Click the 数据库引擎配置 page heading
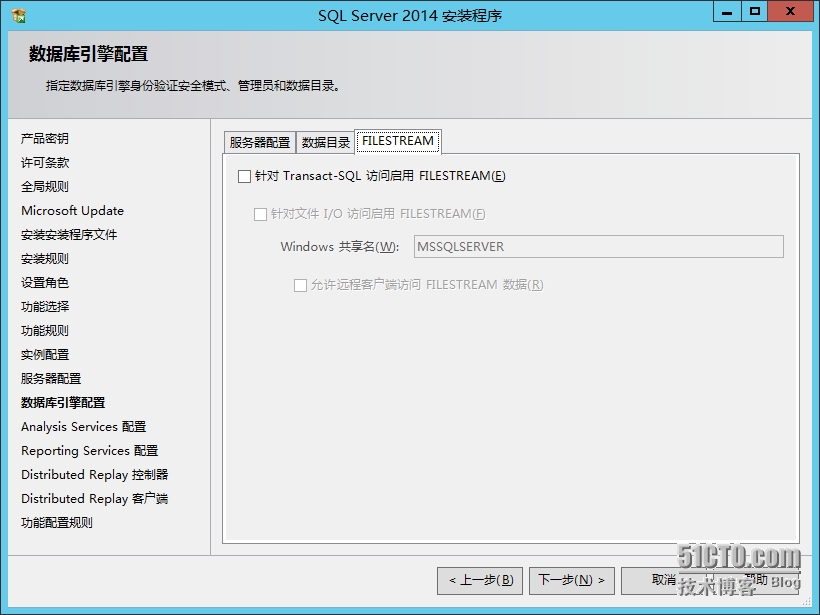Viewport: 820px width, 615px height. pos(88,54)
